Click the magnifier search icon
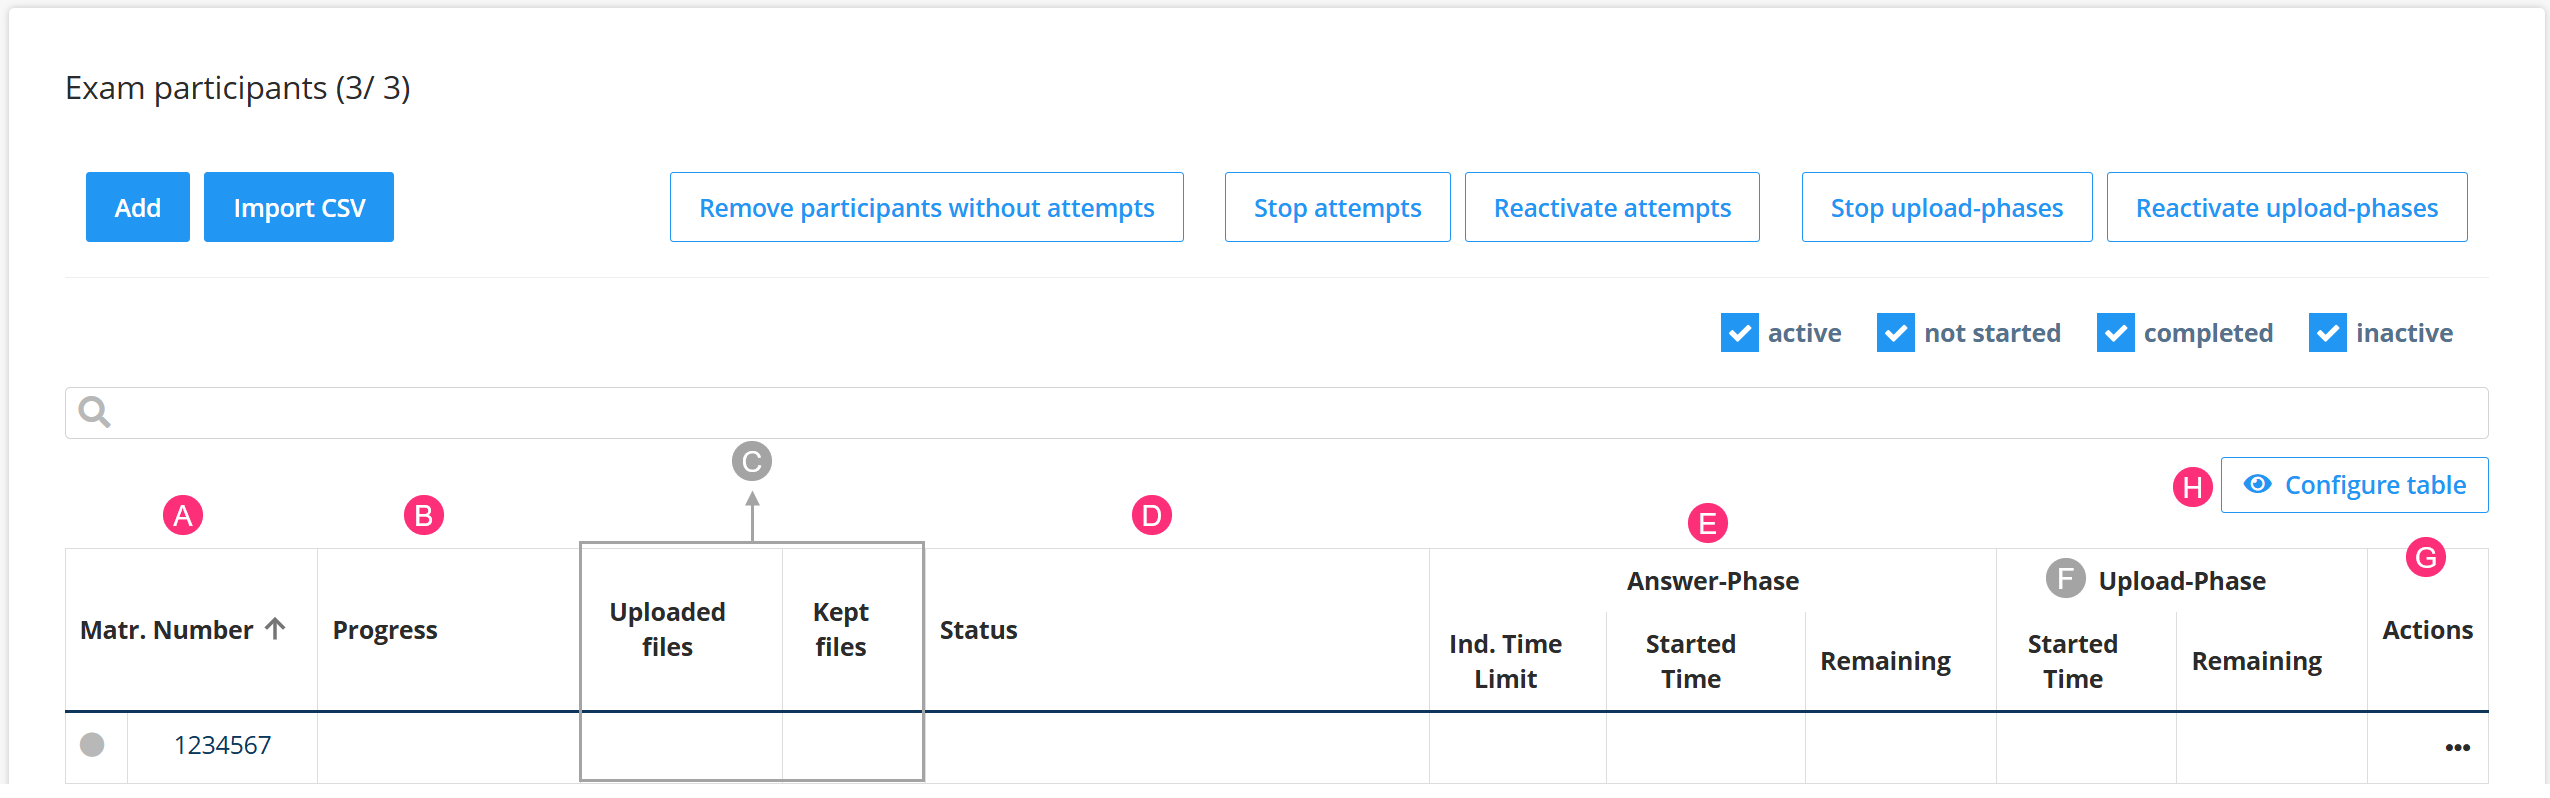Screen dimensions: 2550x798 coord(95,412)
